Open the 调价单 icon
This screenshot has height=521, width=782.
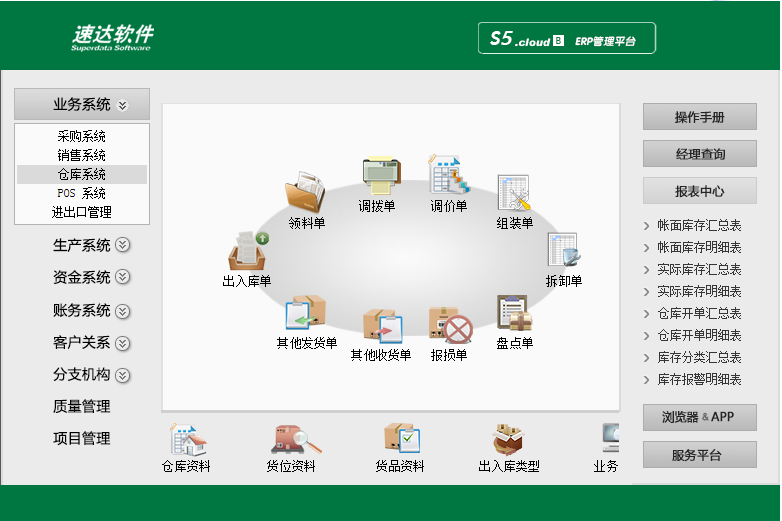[x=449, y=174]
